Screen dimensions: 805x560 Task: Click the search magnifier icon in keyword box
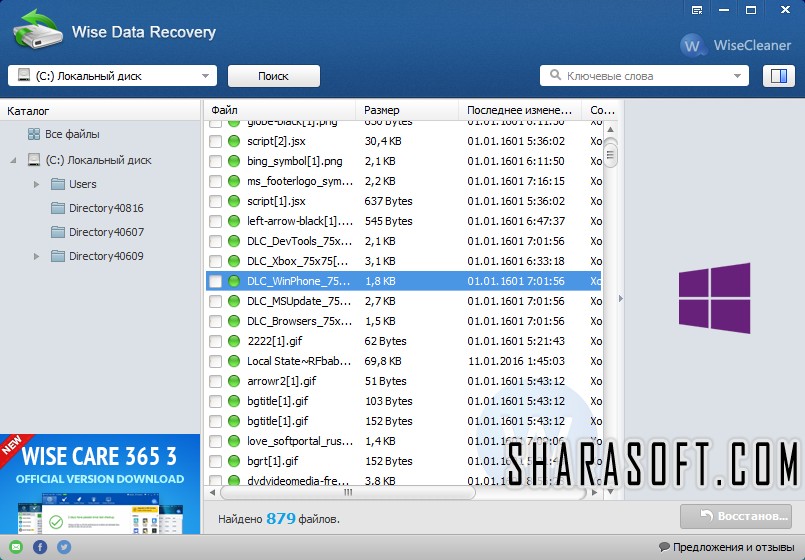pyautogui.click(x=555, y=75)
